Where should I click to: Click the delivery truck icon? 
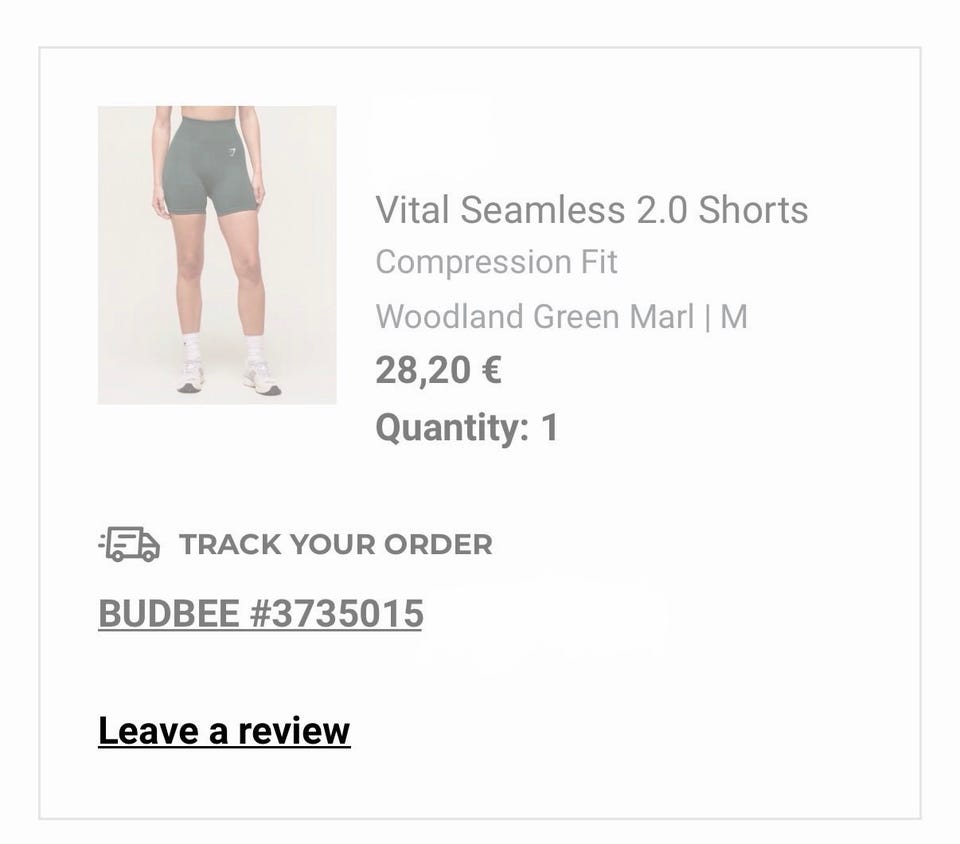pyautogui.click(x=130, y=544)
